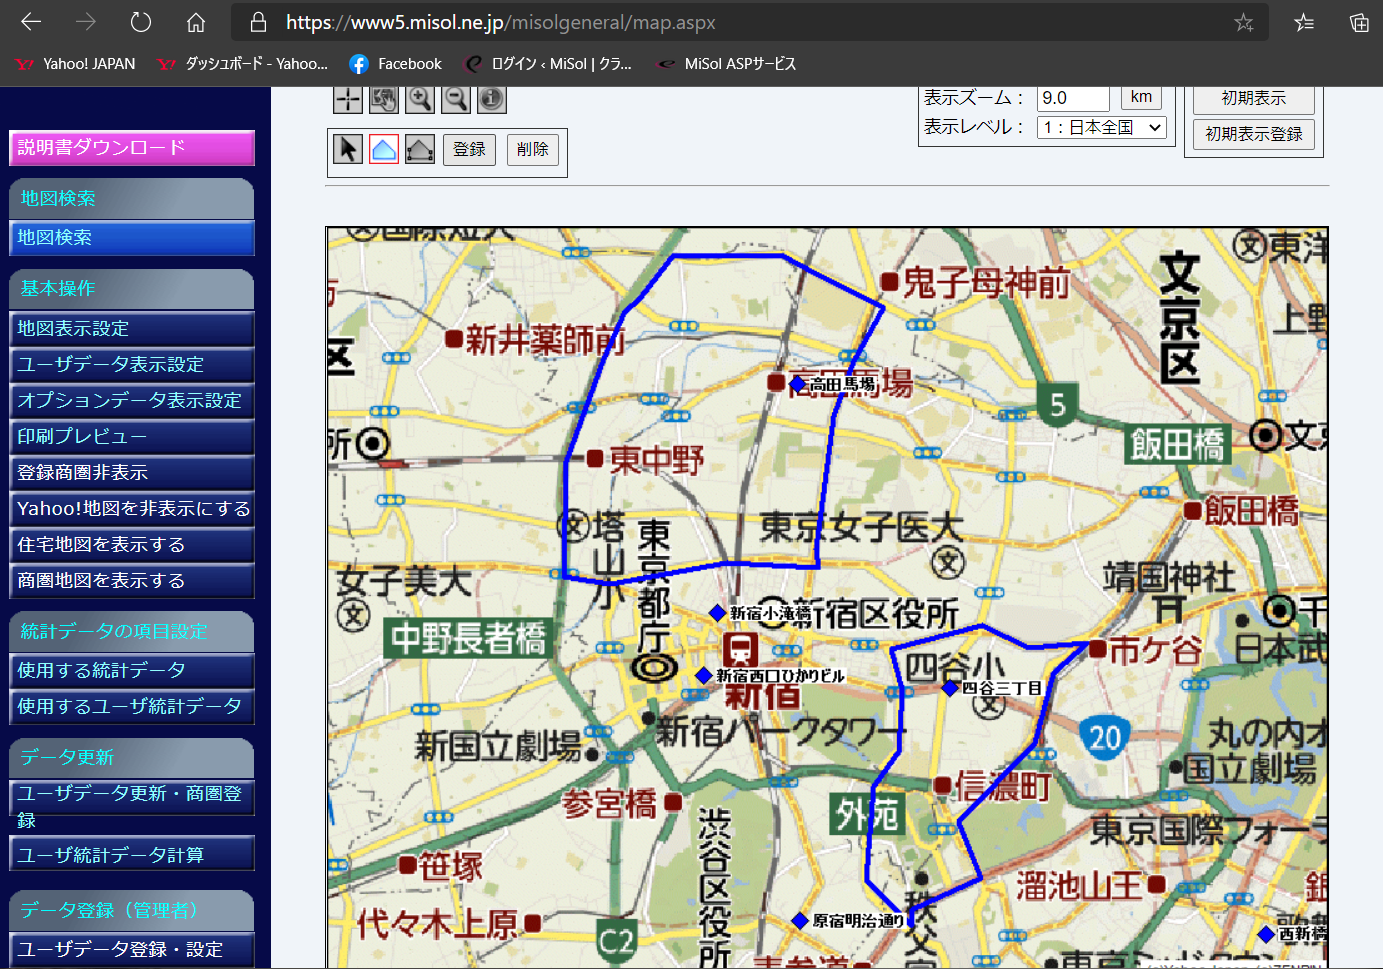Open ユーザデータ登録・設定 menu item
The height and width of the screenshot is (969, 1383).
pos(132,949)
